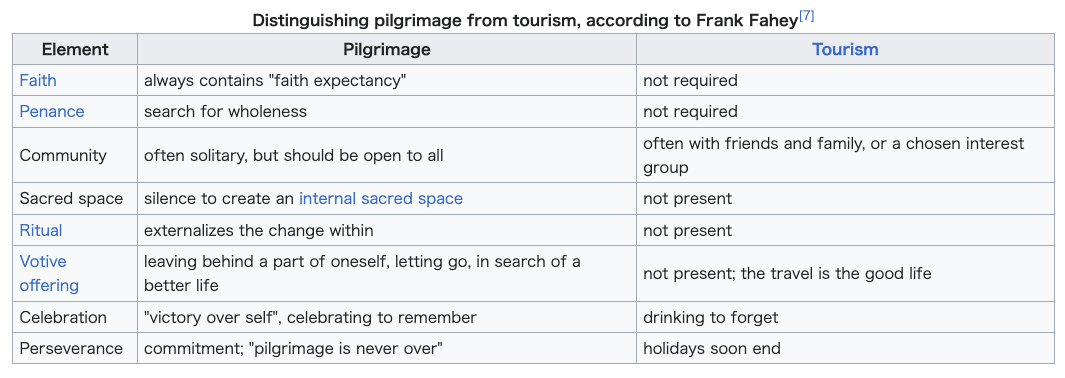Open the Votive offering link

[x=49, y=273]
